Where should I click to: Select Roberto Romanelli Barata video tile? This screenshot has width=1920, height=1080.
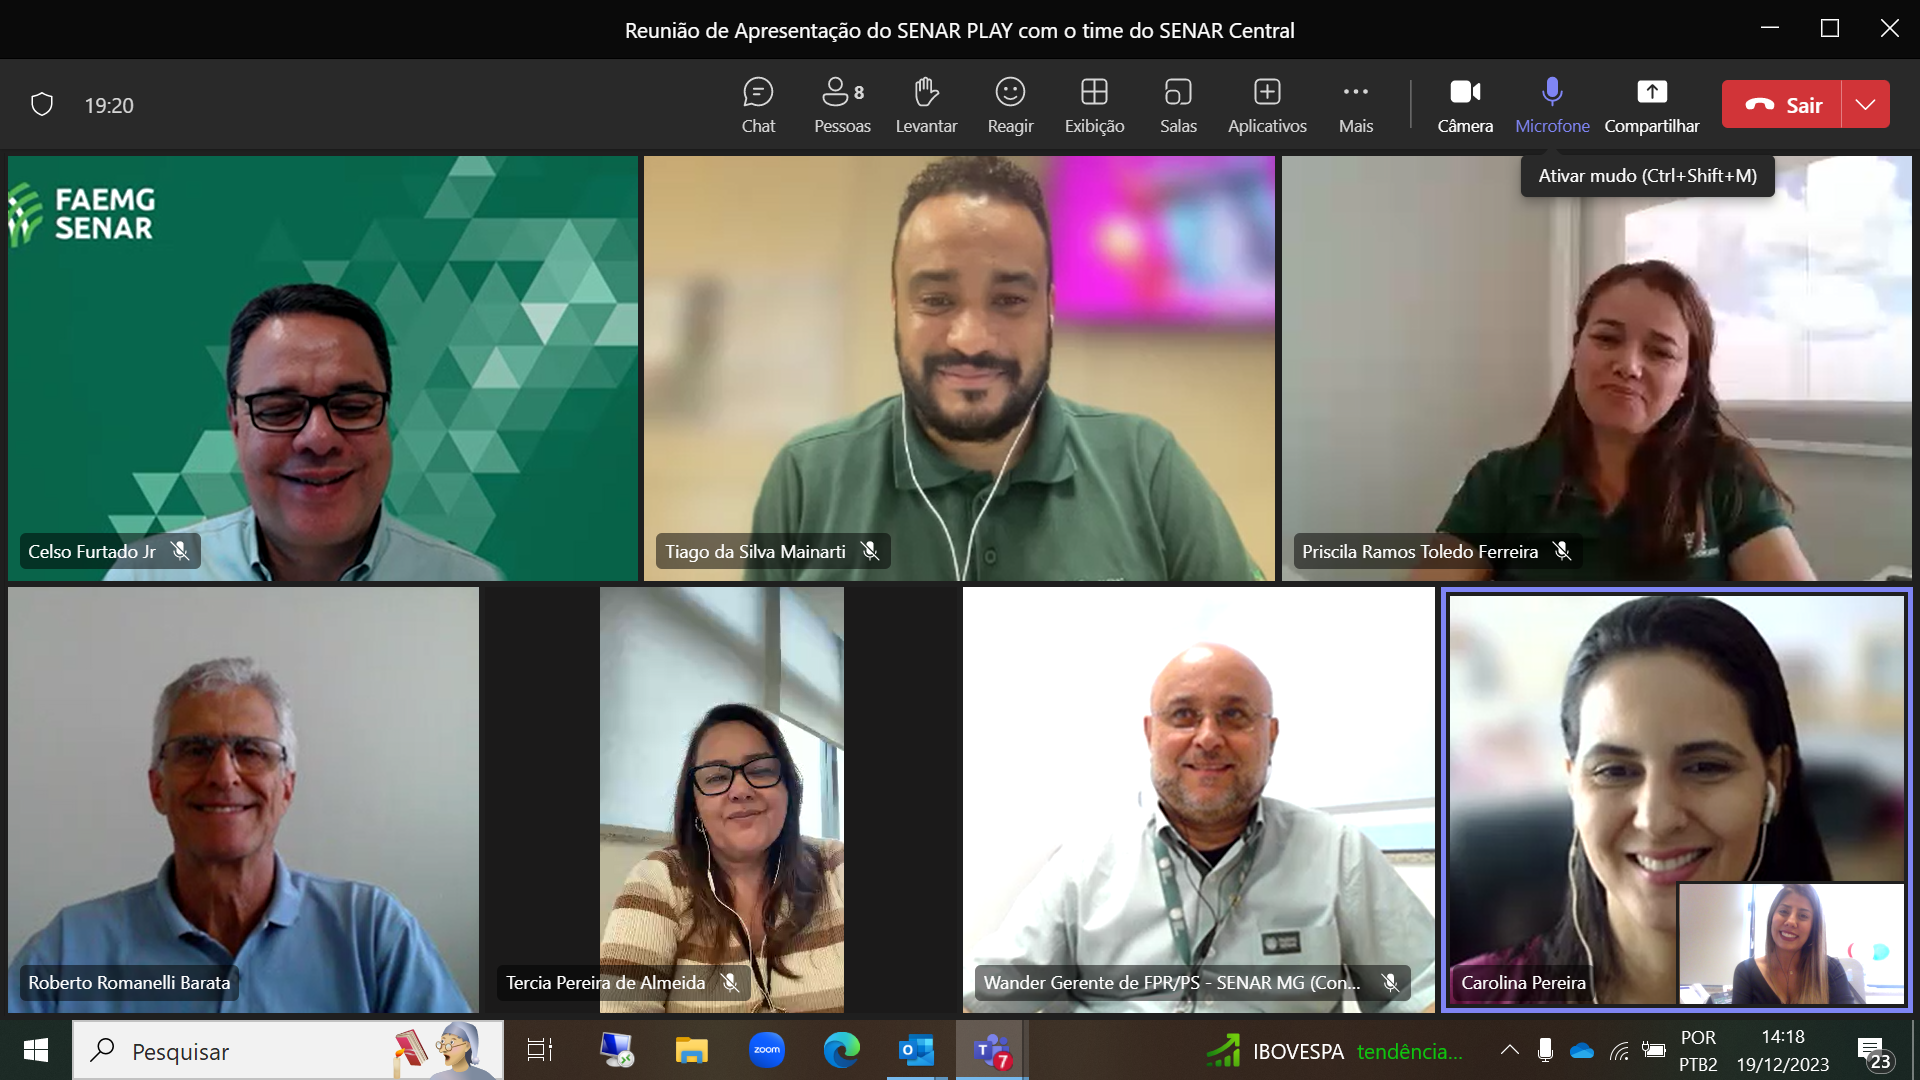click(243, 800)
